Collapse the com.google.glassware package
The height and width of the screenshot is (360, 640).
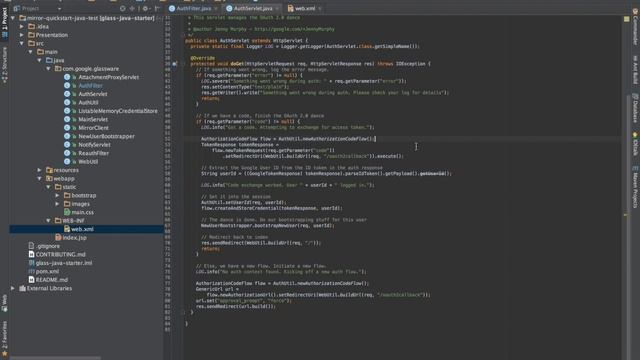pyautogui.click(x=48, y=69)
